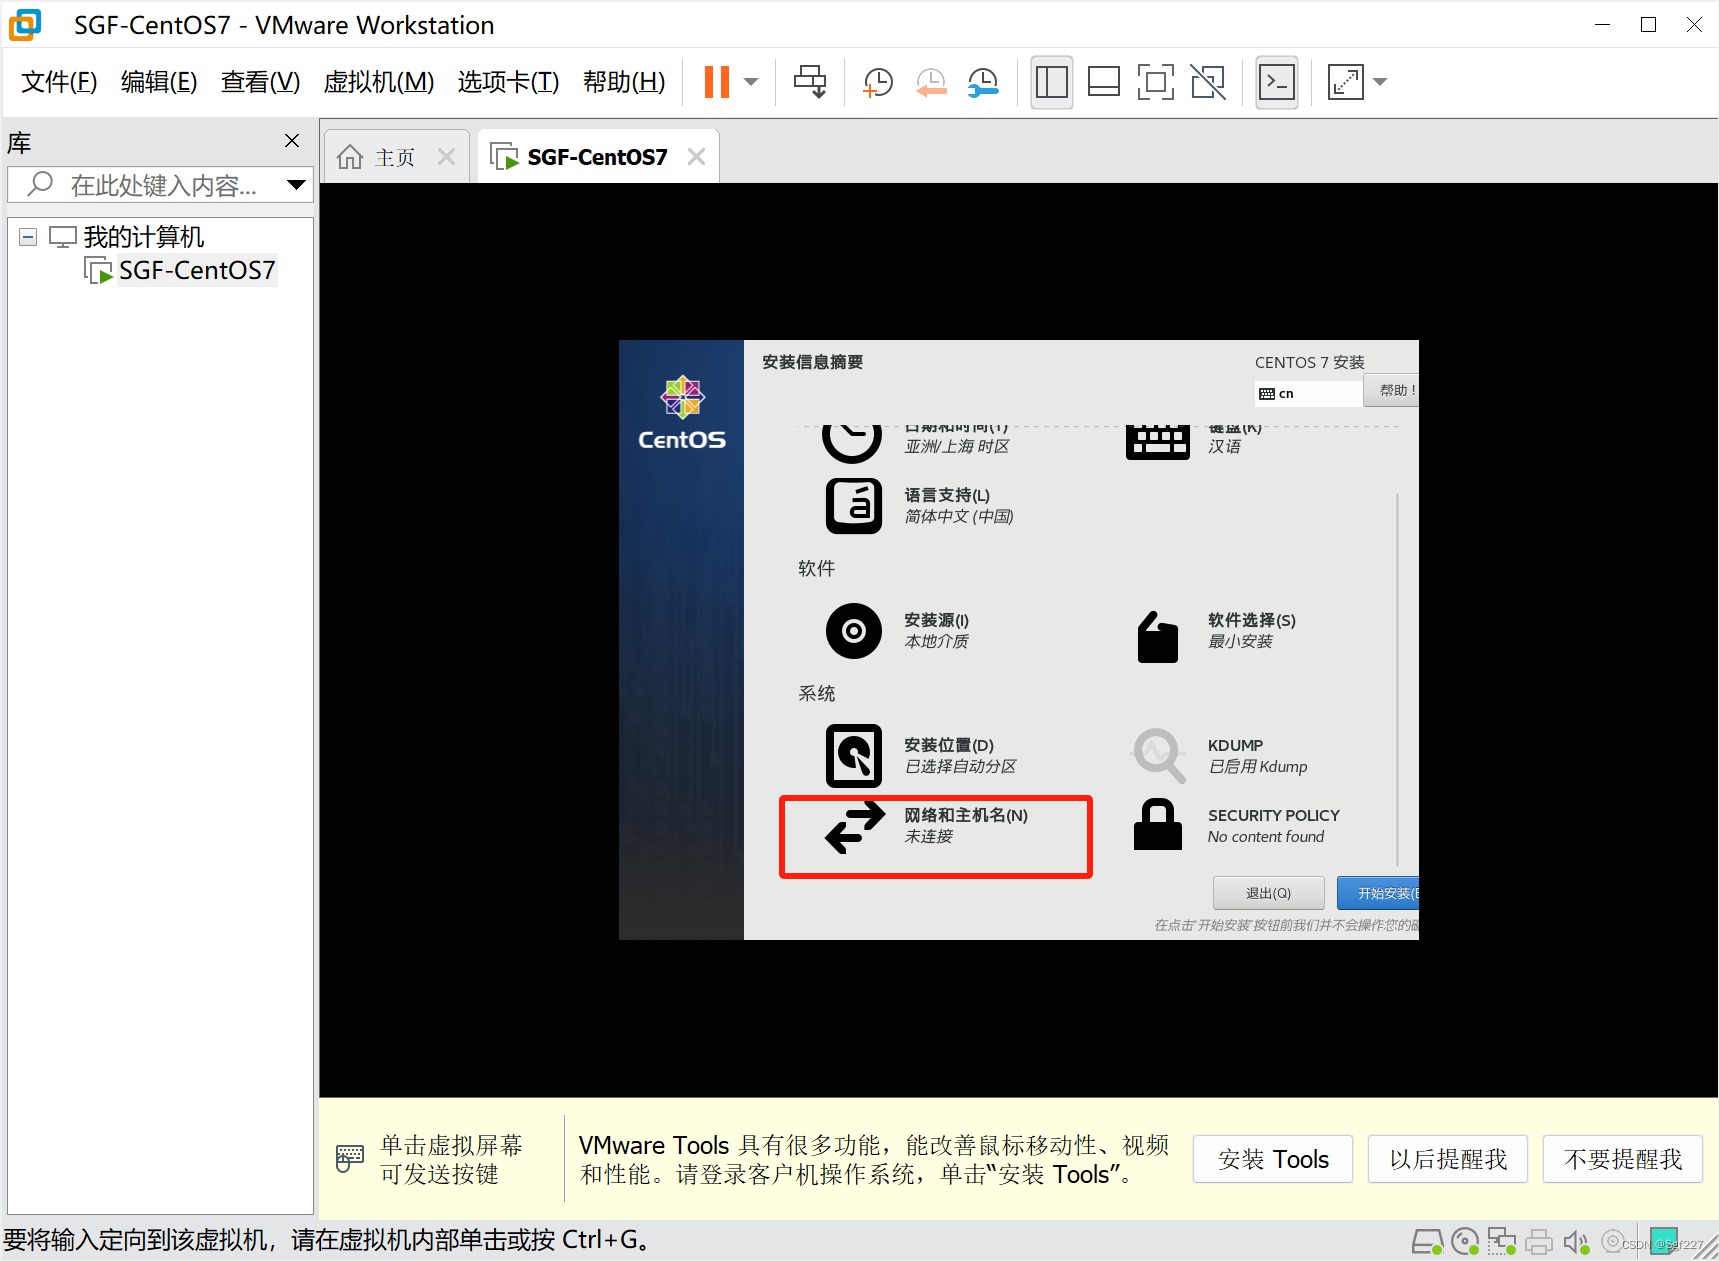Open the KDUMP settings
The width and height of the screenshot is (1719, 1261).
click(1219, 756)
